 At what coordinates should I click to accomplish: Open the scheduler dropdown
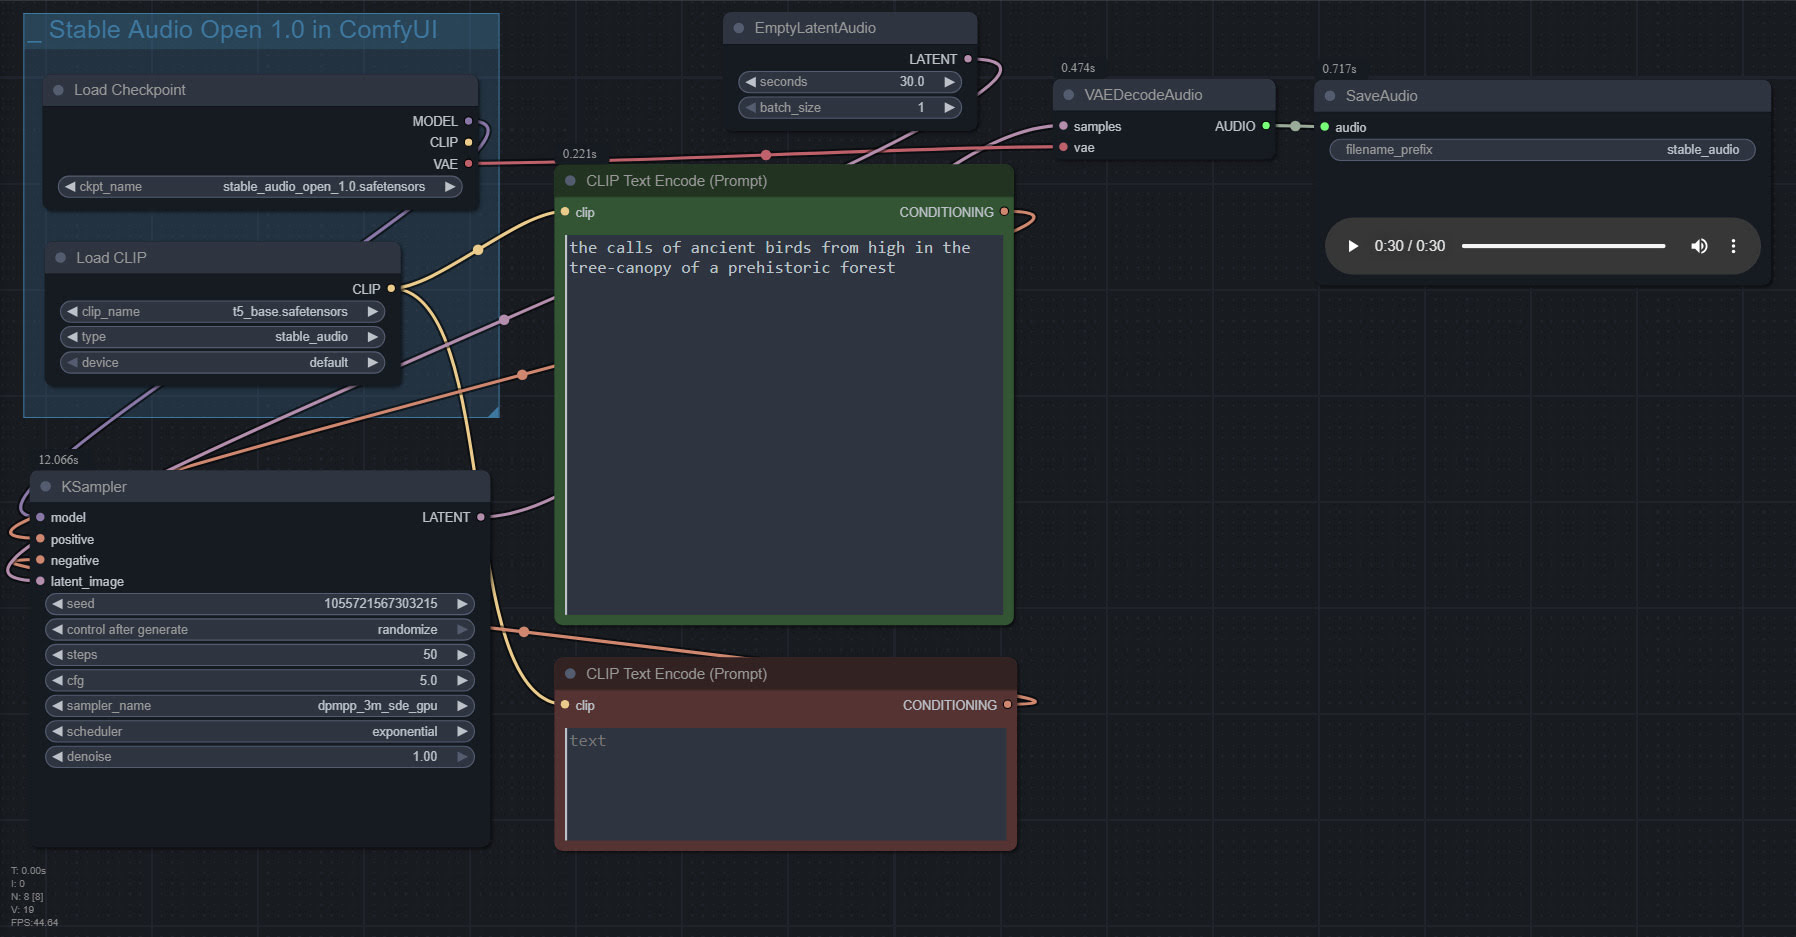point(260,732)
